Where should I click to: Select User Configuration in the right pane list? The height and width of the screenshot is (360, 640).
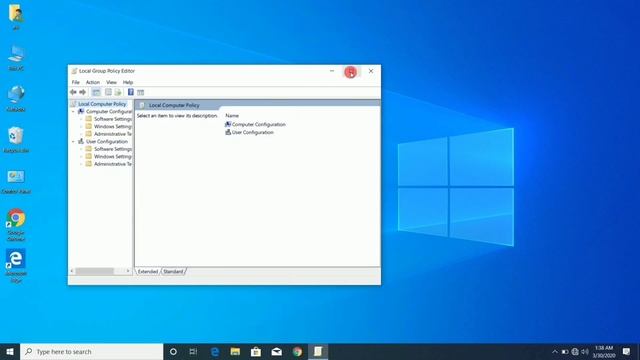[x=249, y=132]
